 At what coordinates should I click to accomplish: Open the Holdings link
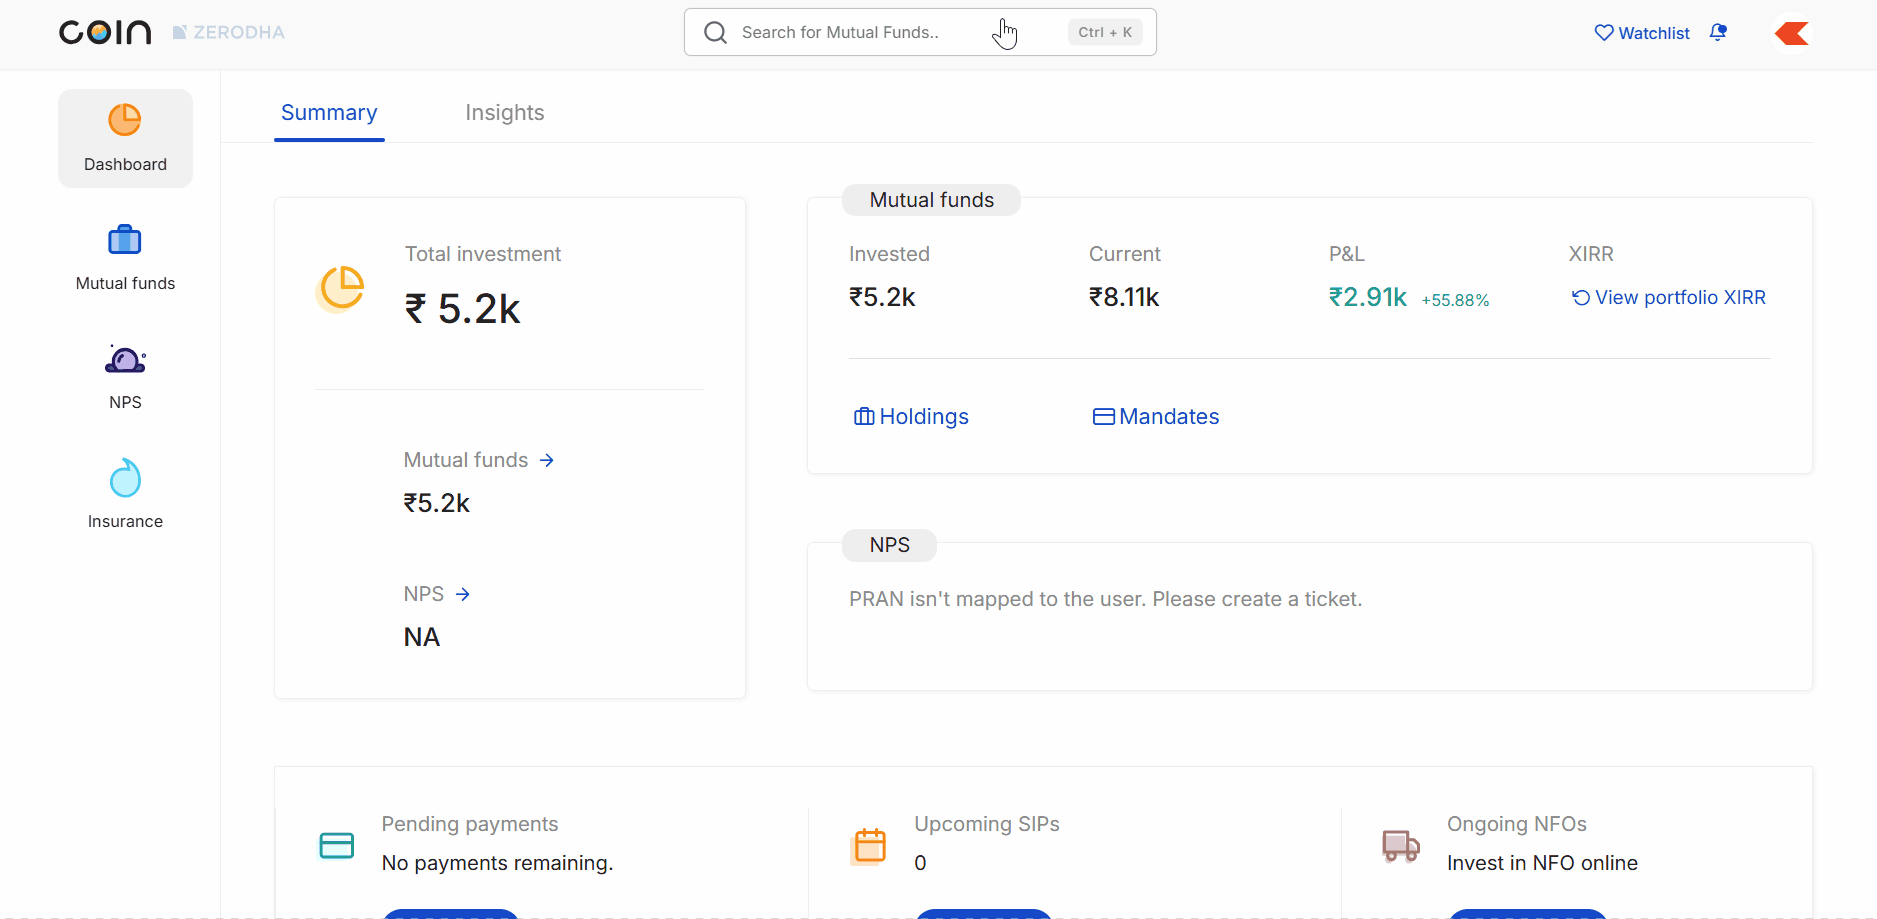[911, 417]
